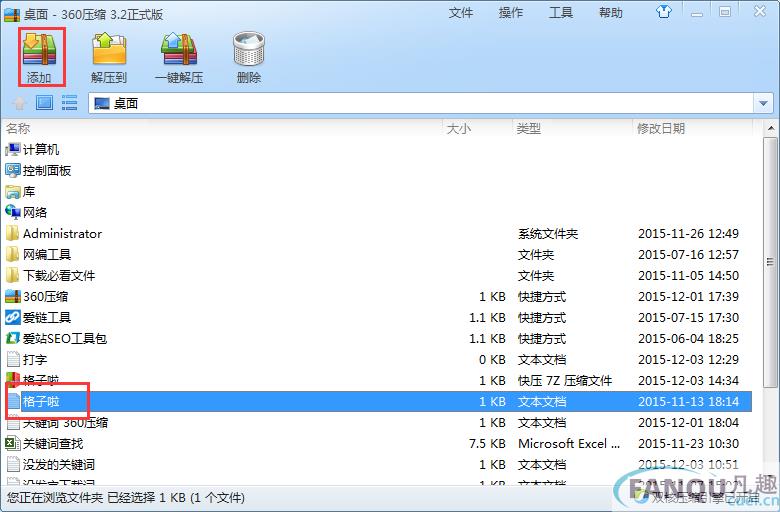Switch to list view mode
This screenshot has width=780, height=512.
click(x=69, y=103)
